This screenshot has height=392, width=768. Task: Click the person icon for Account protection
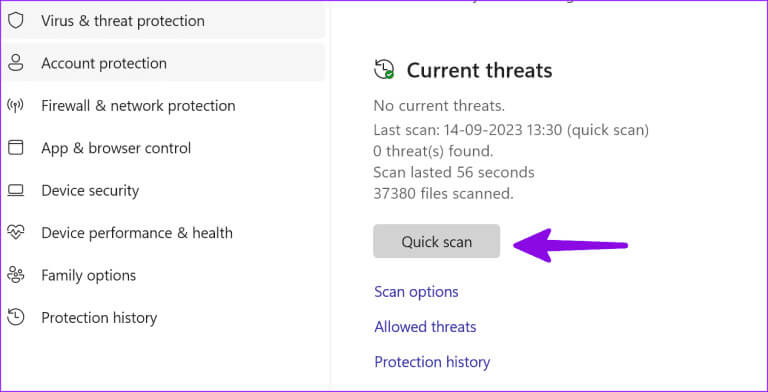(16, 63)
